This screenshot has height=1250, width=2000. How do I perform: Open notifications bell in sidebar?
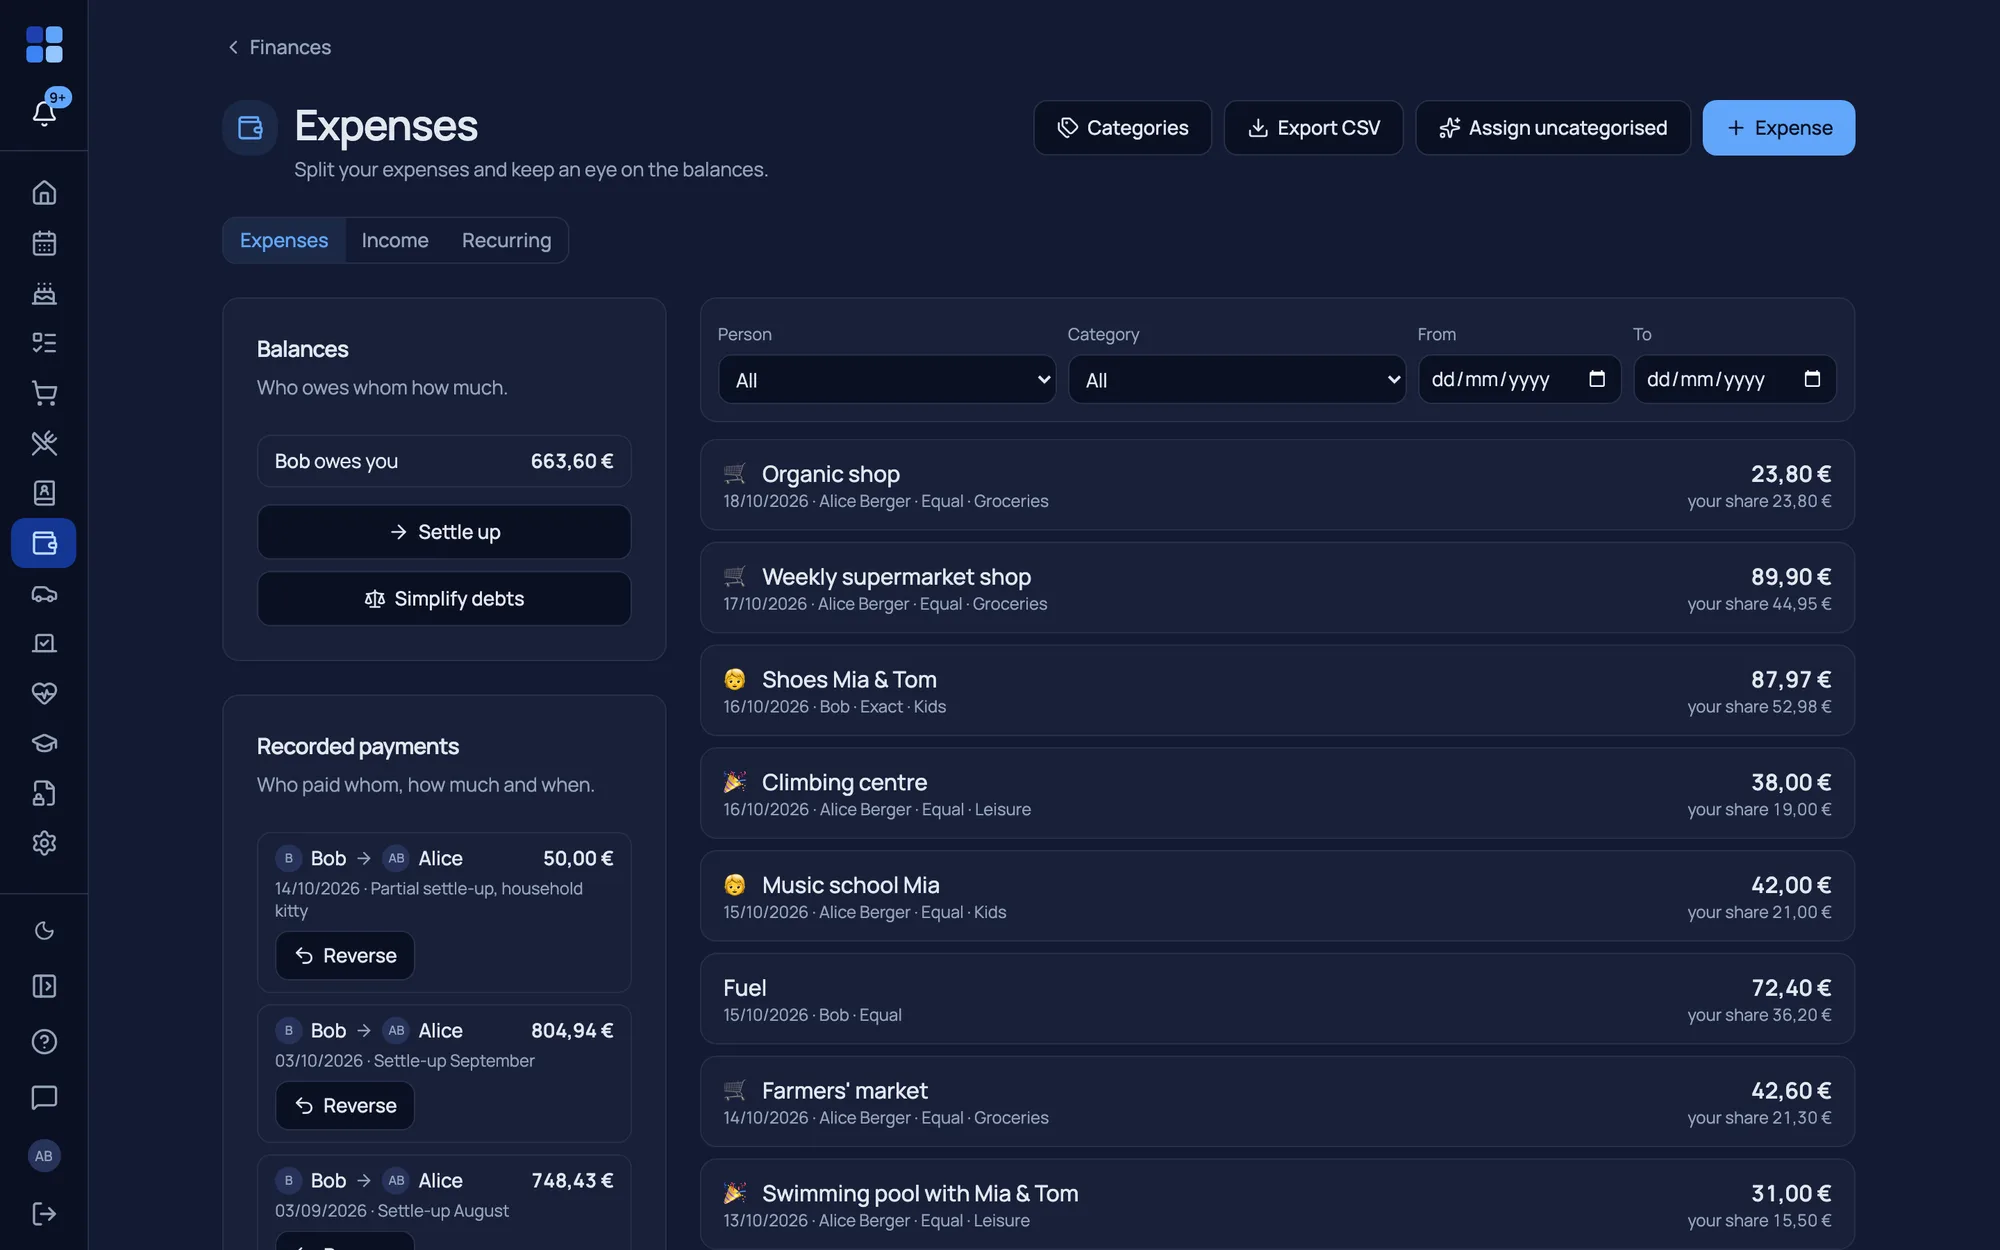pyautogui.click(x=44, y=112)
